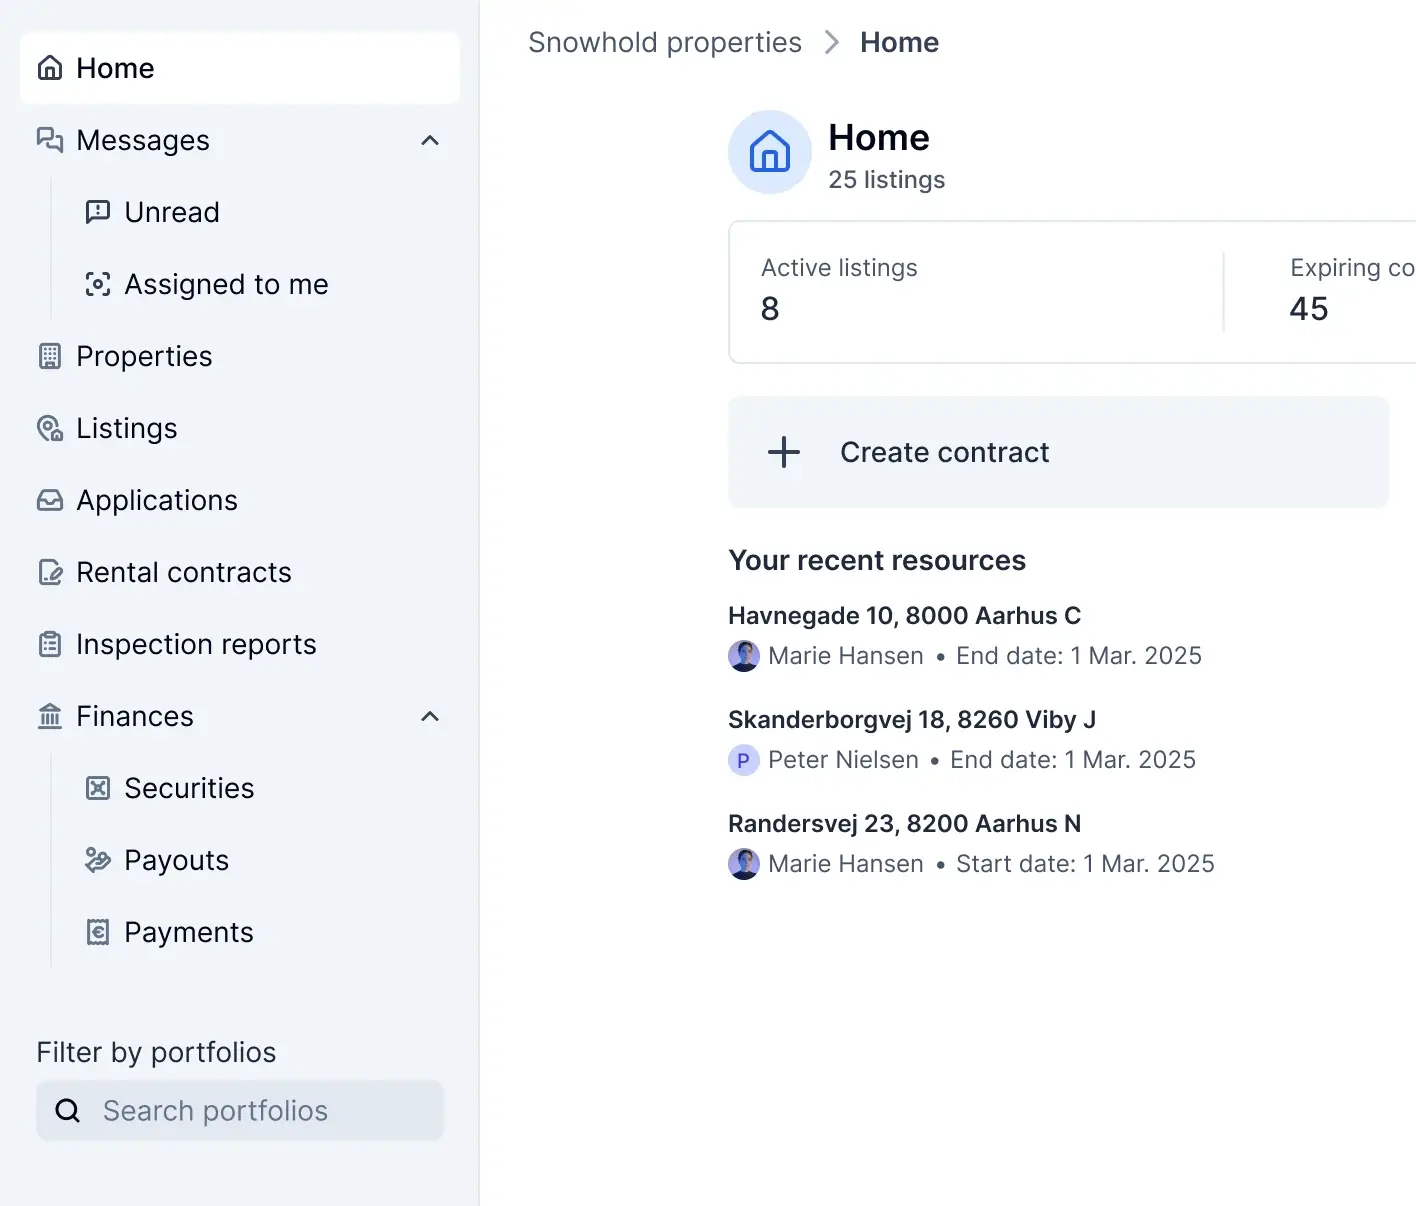This screenshot has height=1206, width=1416.
Task: Click the Securities icon under Finances
Action: (98, 788)
